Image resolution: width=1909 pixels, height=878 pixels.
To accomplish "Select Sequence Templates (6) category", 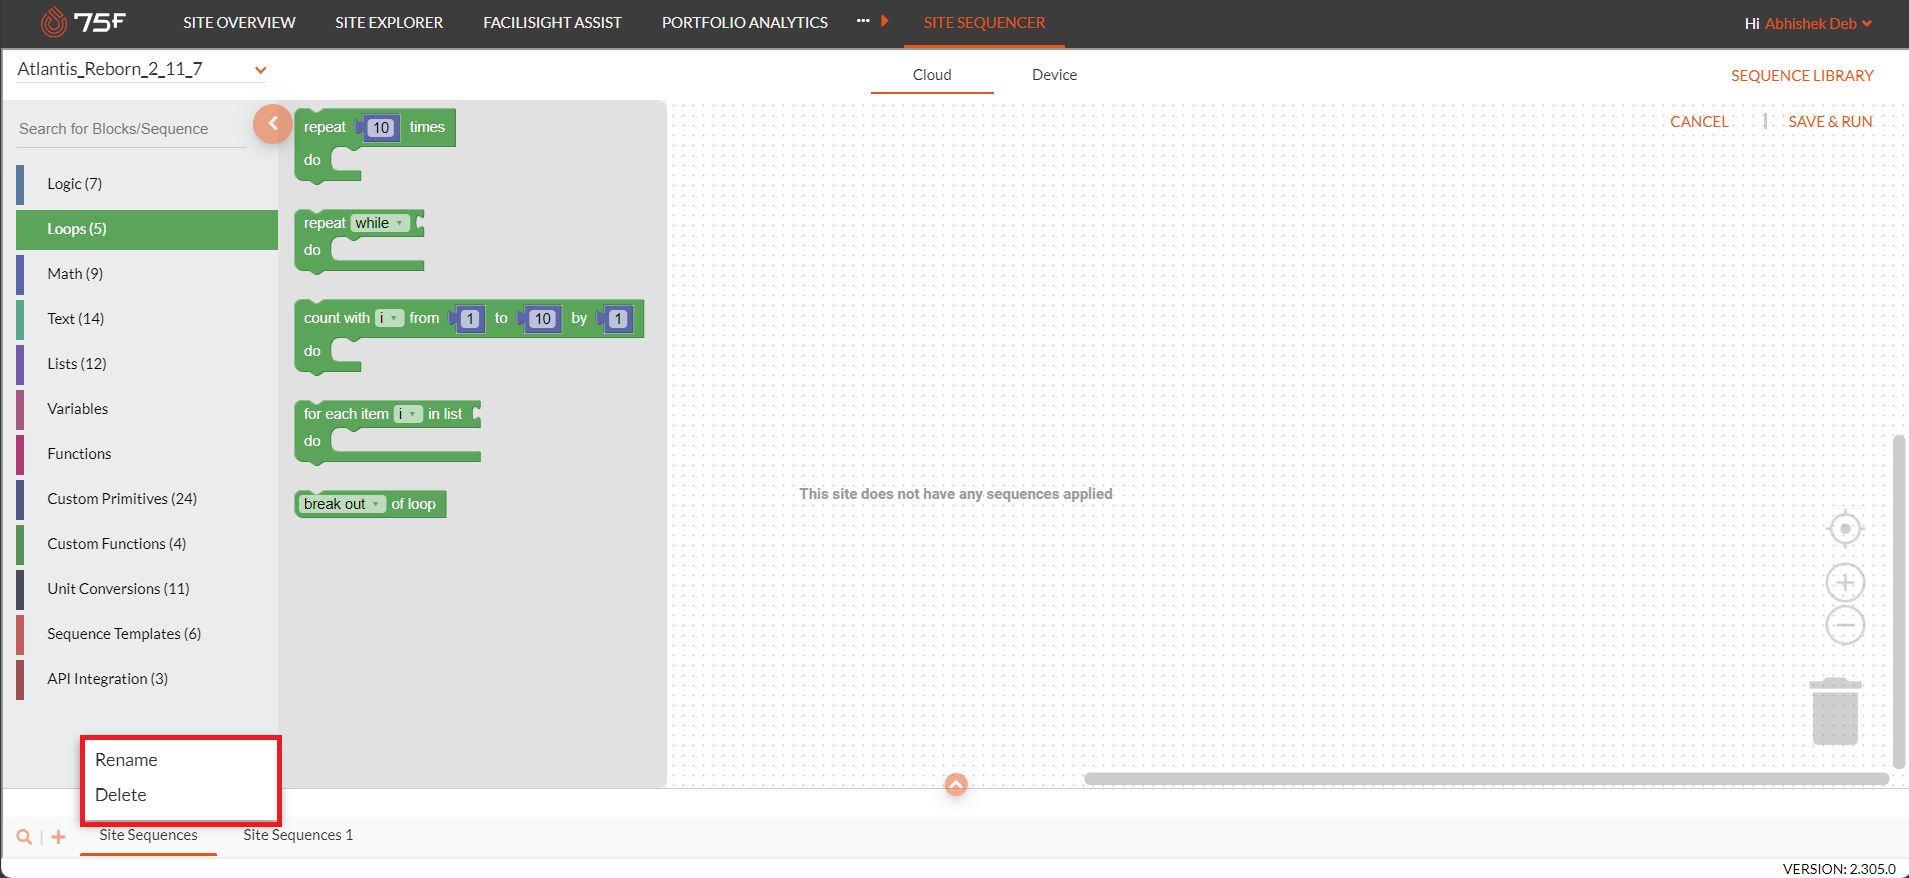I will point(147,634).
